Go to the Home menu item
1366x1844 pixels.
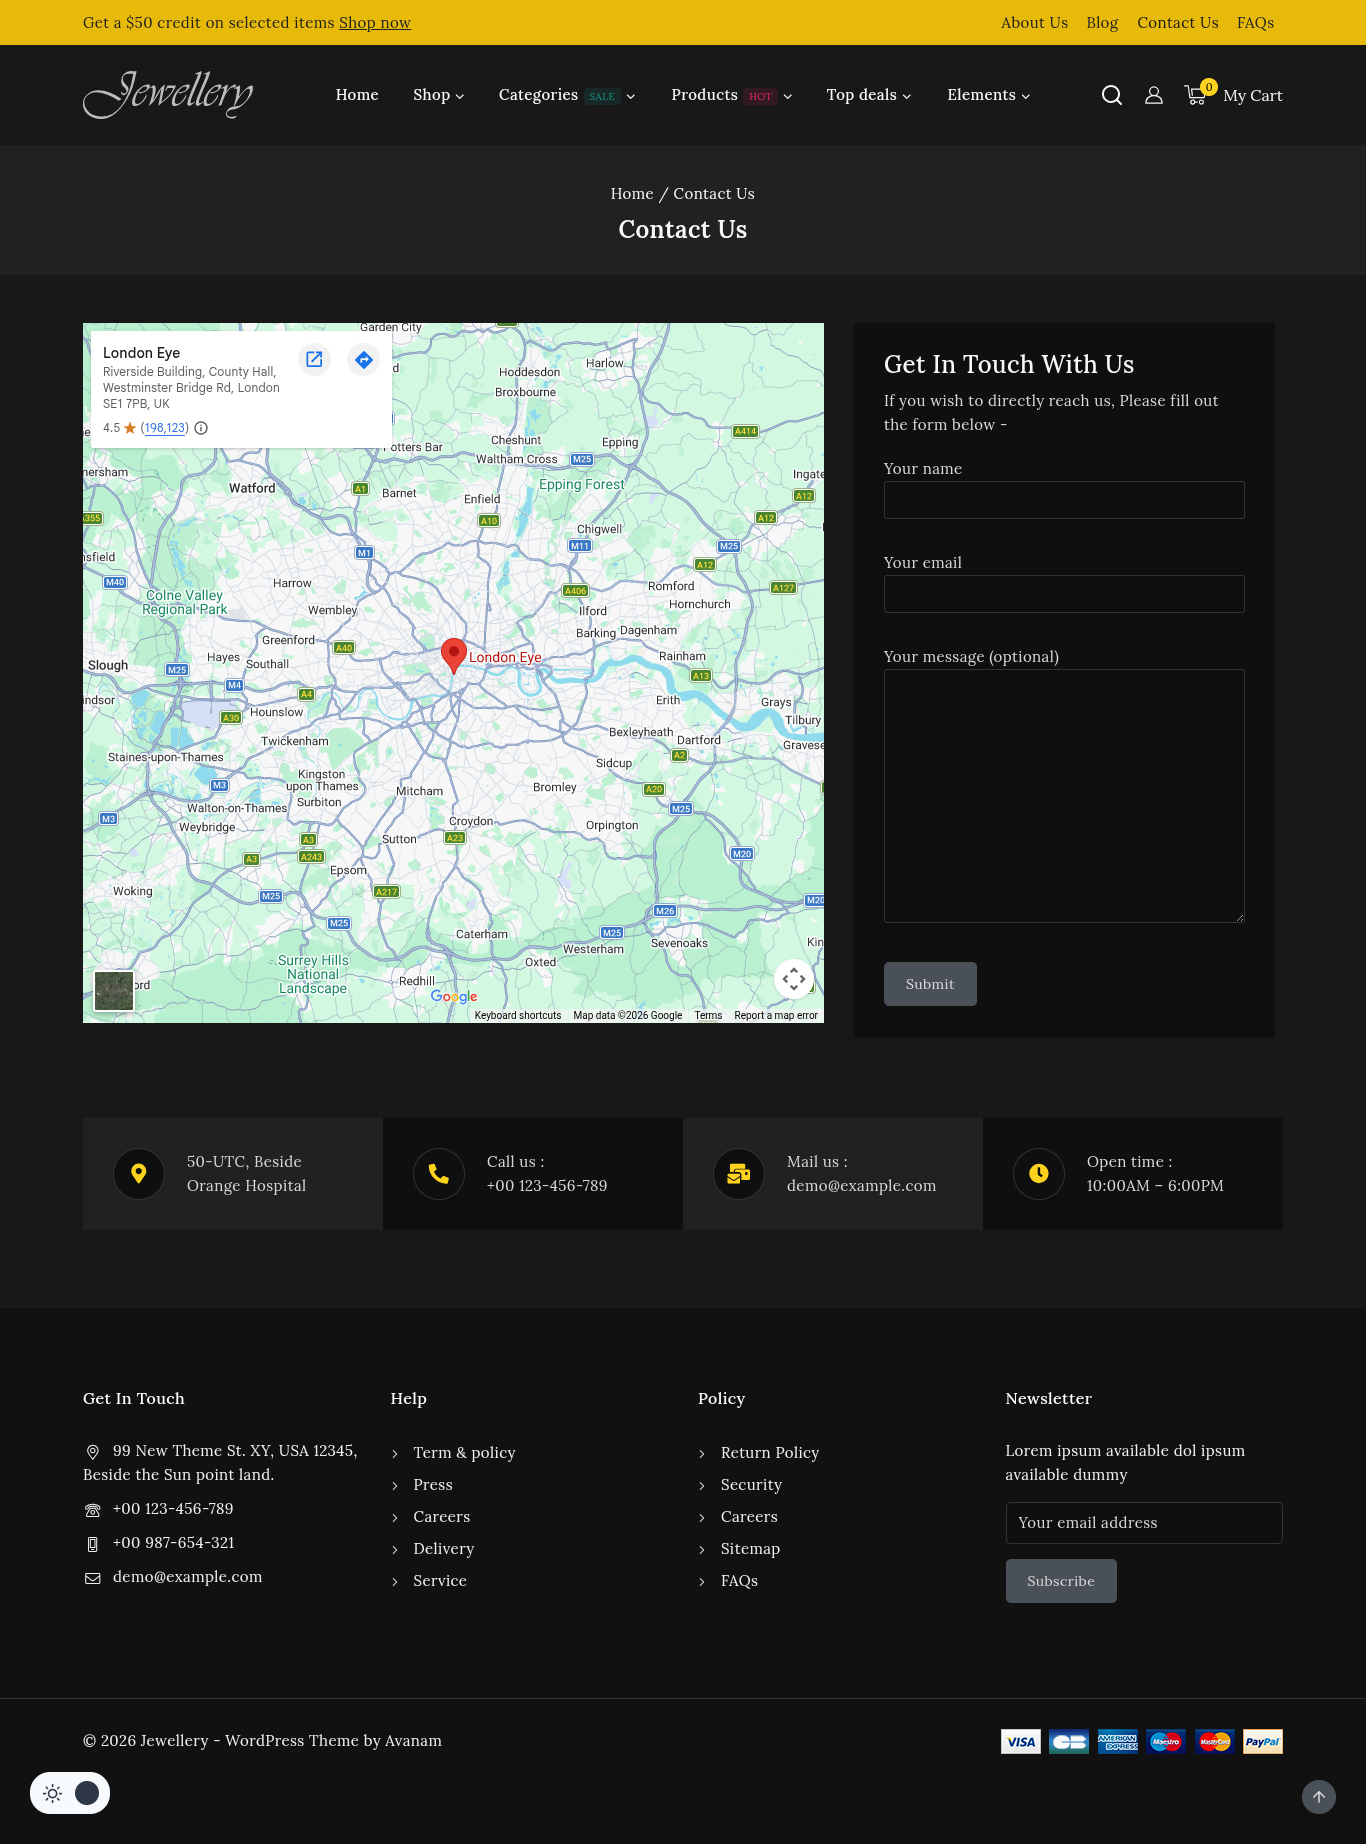pyautogui.click(x=357, y=95)
